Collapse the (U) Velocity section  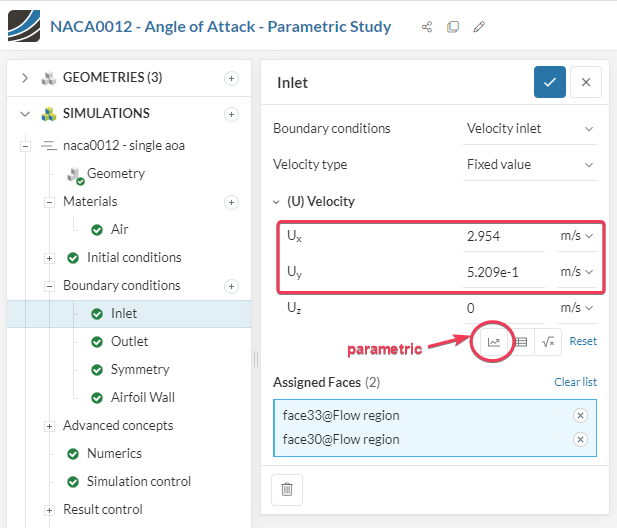point(277,202)
